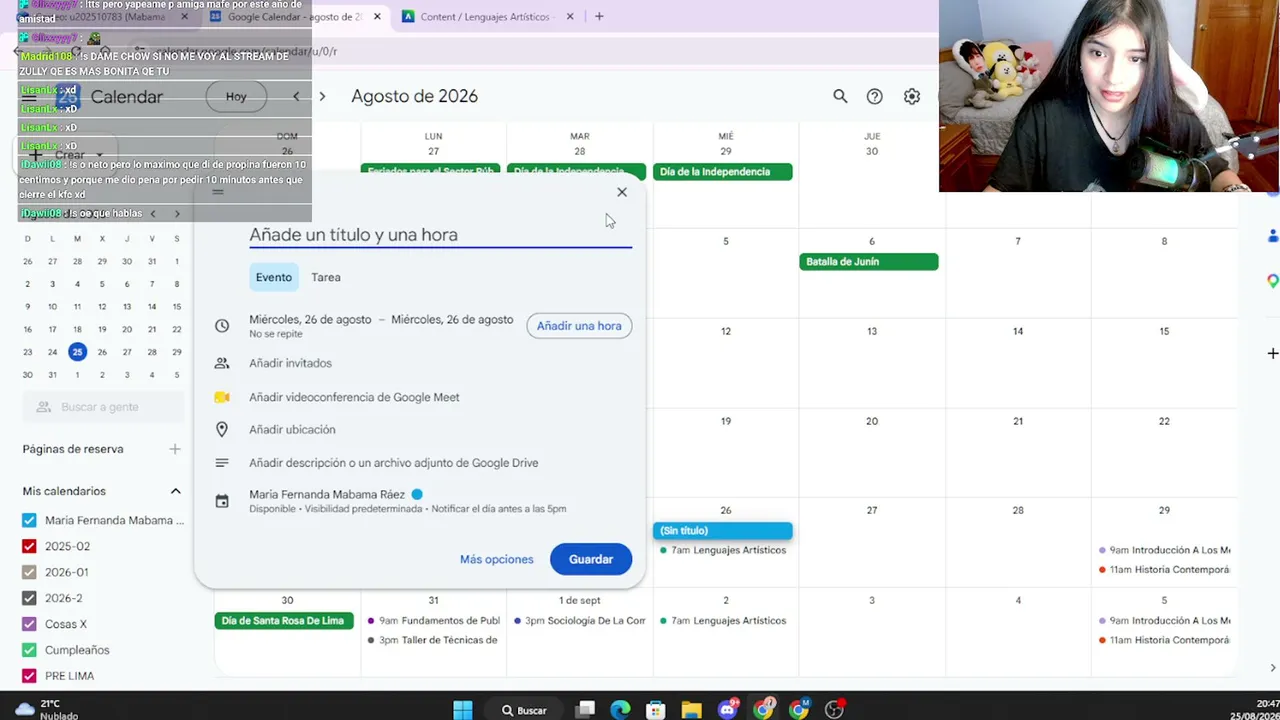This screenshot has height=720, width=1280.
Task: Switch to the Evento tab
Action: pyautogui.click(x=273, y=277)
